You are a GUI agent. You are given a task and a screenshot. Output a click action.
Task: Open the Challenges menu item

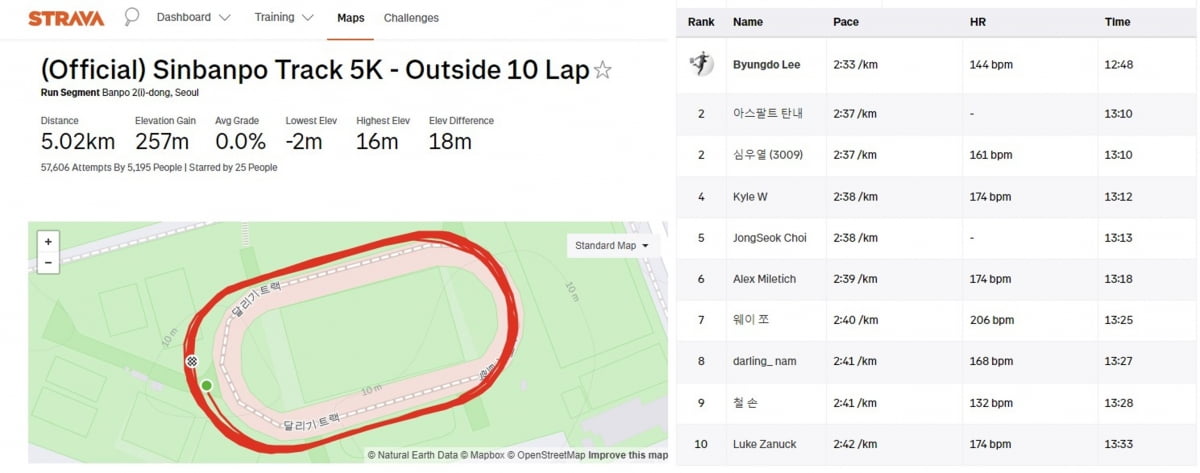411,18
